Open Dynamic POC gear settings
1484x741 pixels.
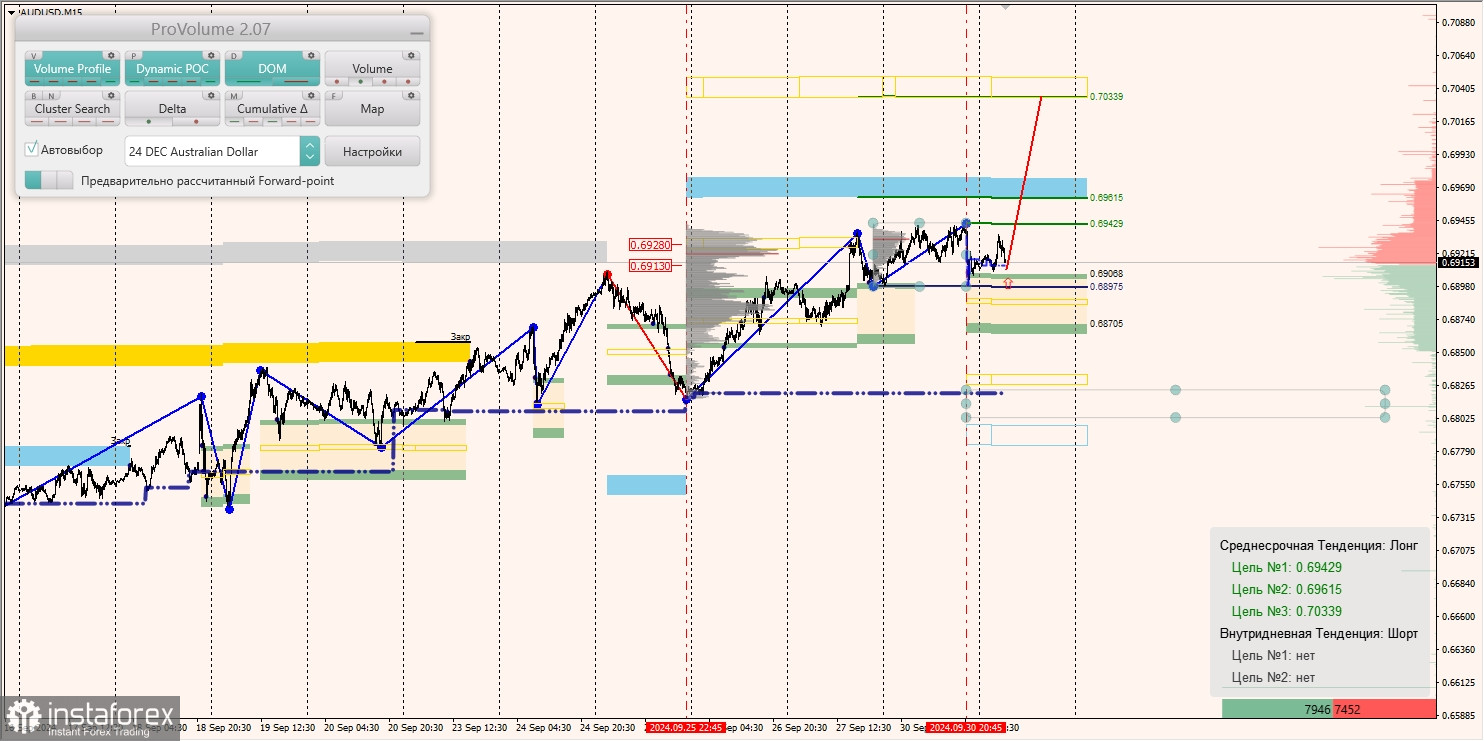tap(211, 55)
